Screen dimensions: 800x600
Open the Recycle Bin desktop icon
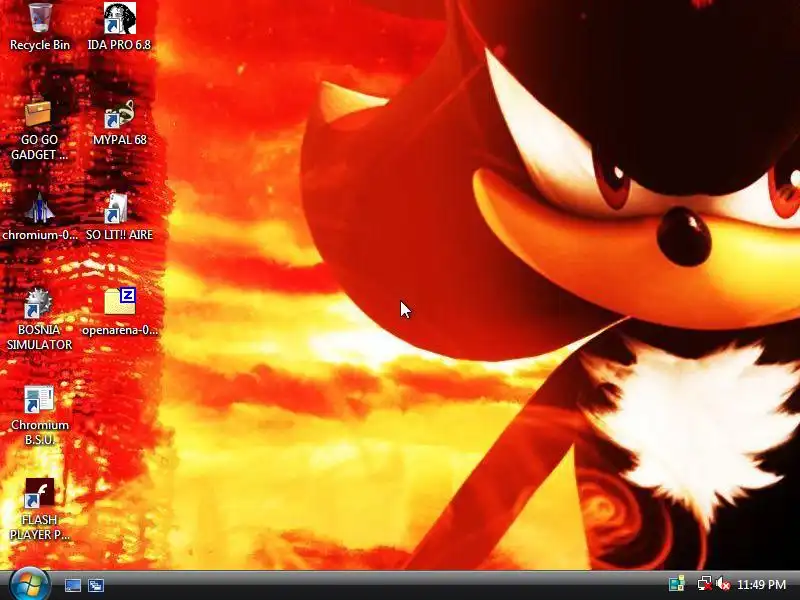(x=40, y=27)
